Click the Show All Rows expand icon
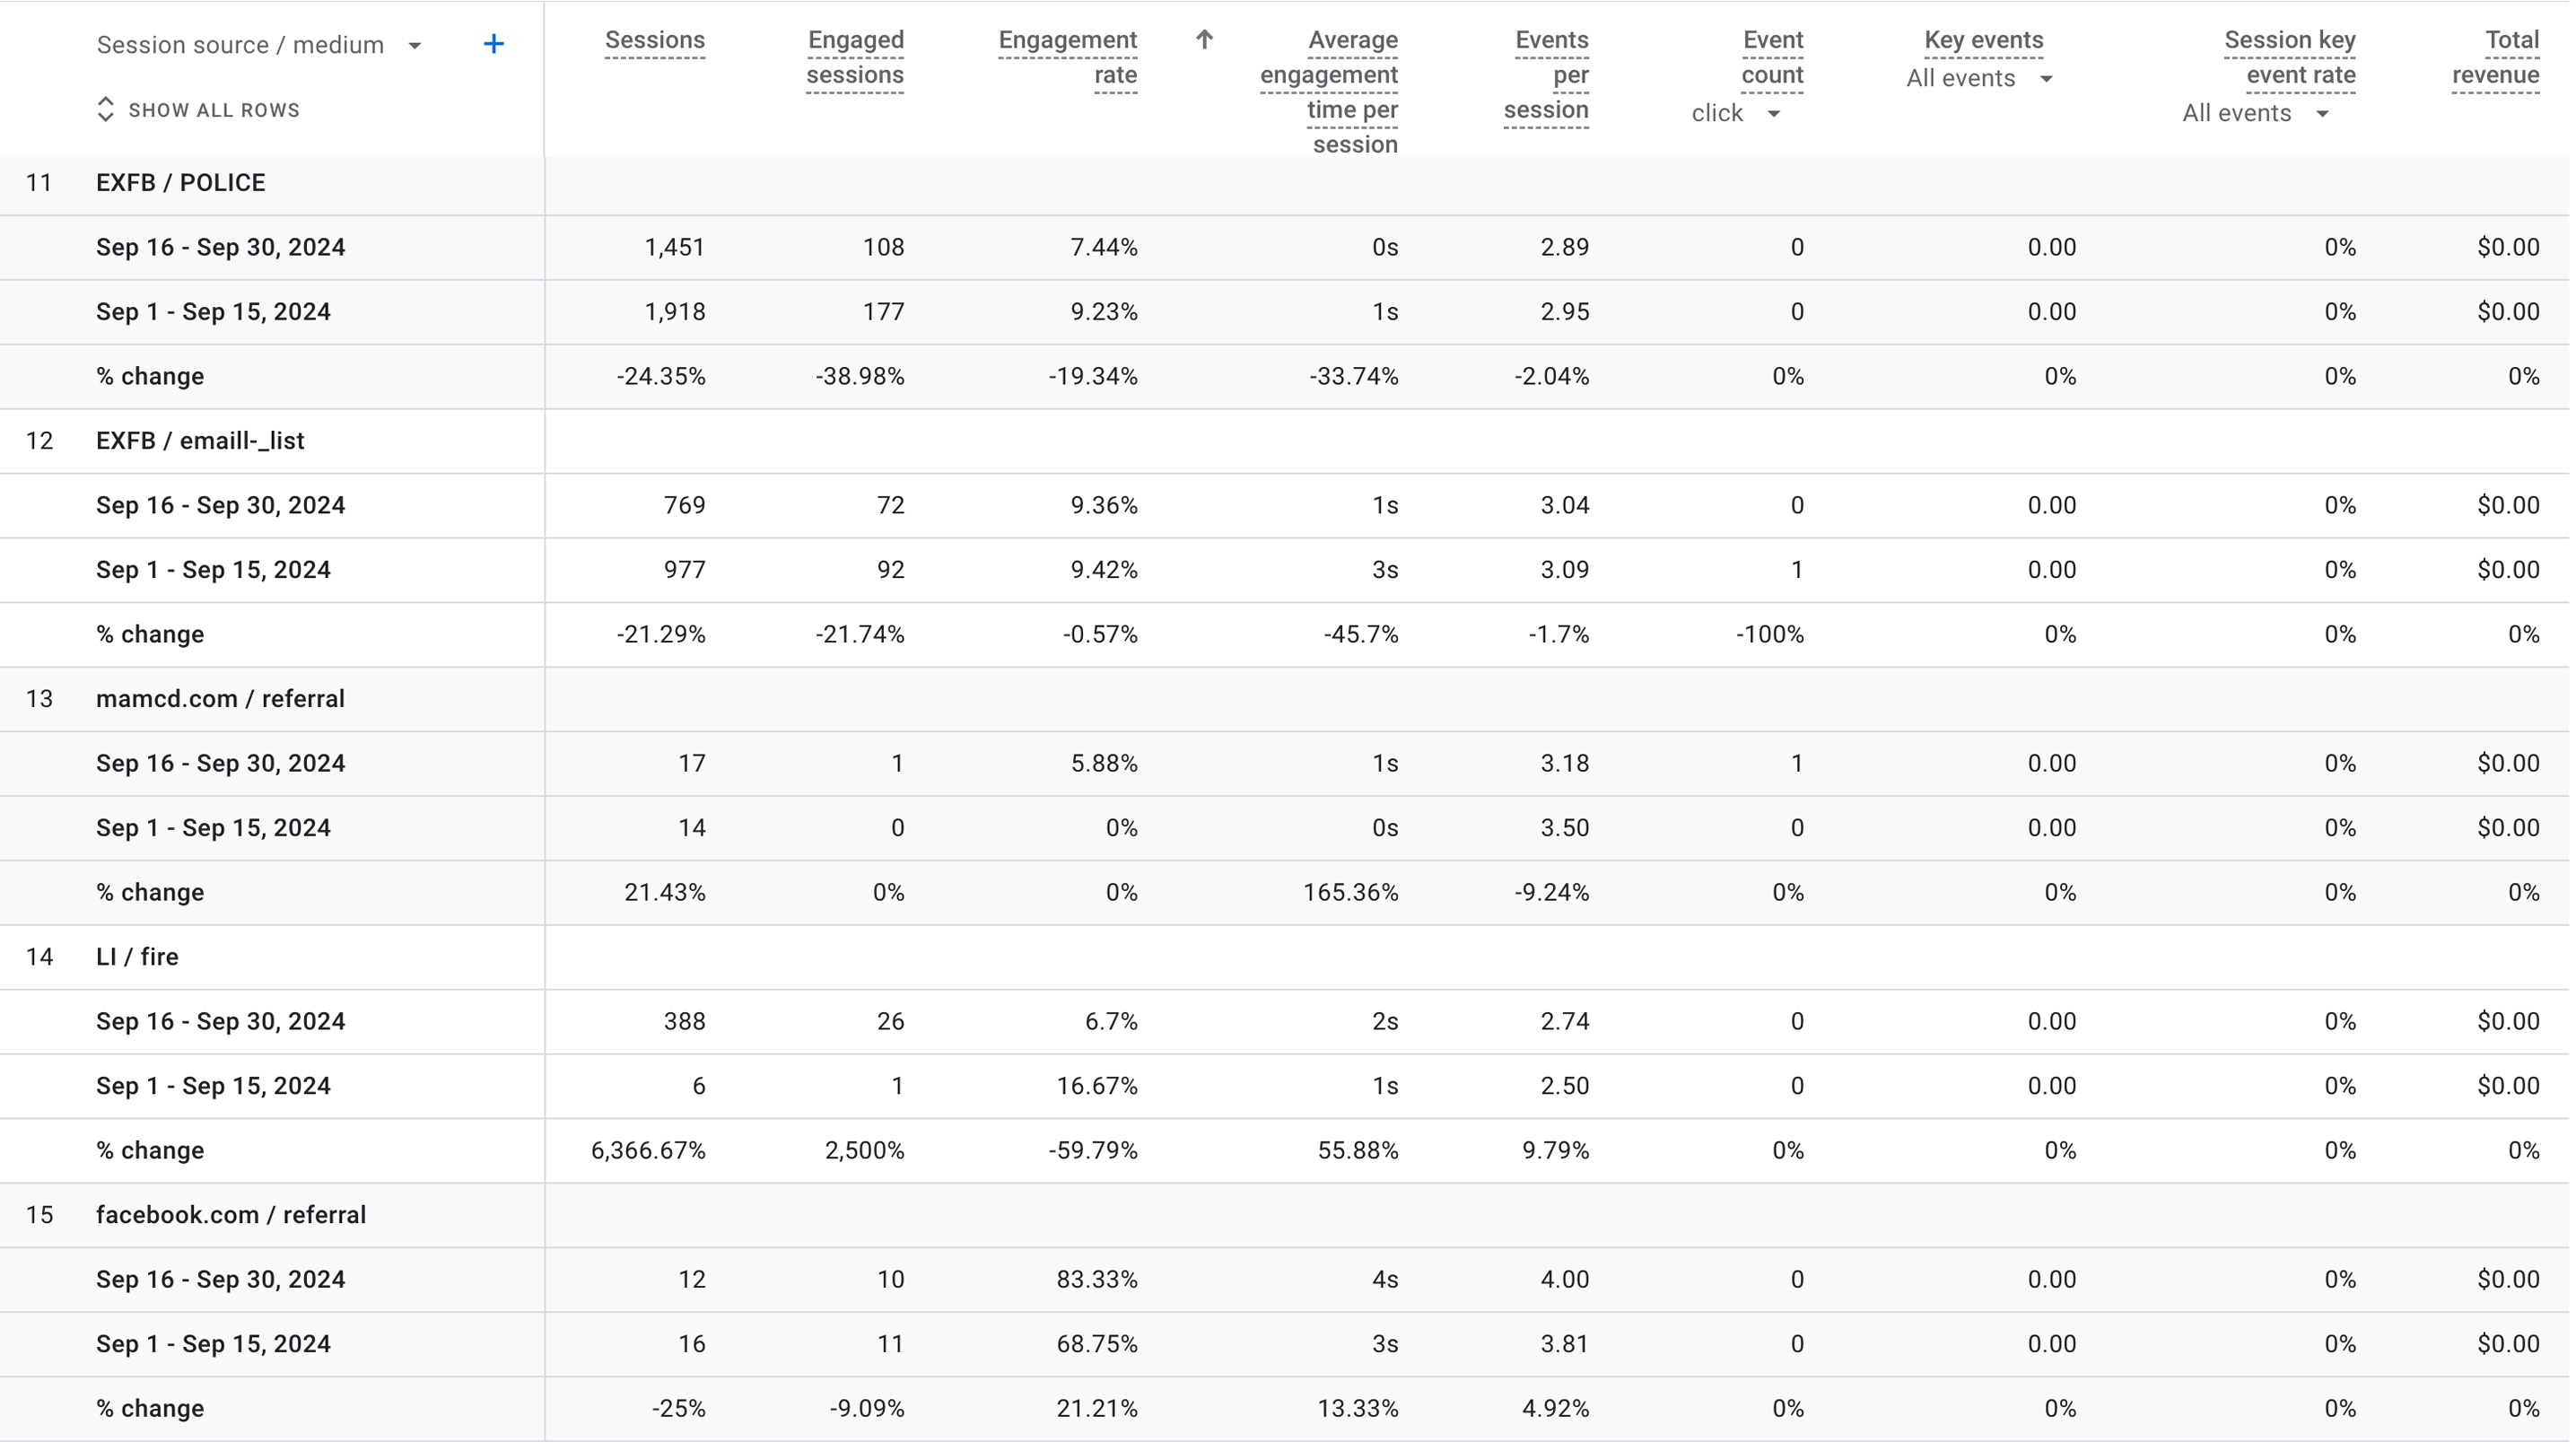The image size is (2576, 1442). click(105, 110)
